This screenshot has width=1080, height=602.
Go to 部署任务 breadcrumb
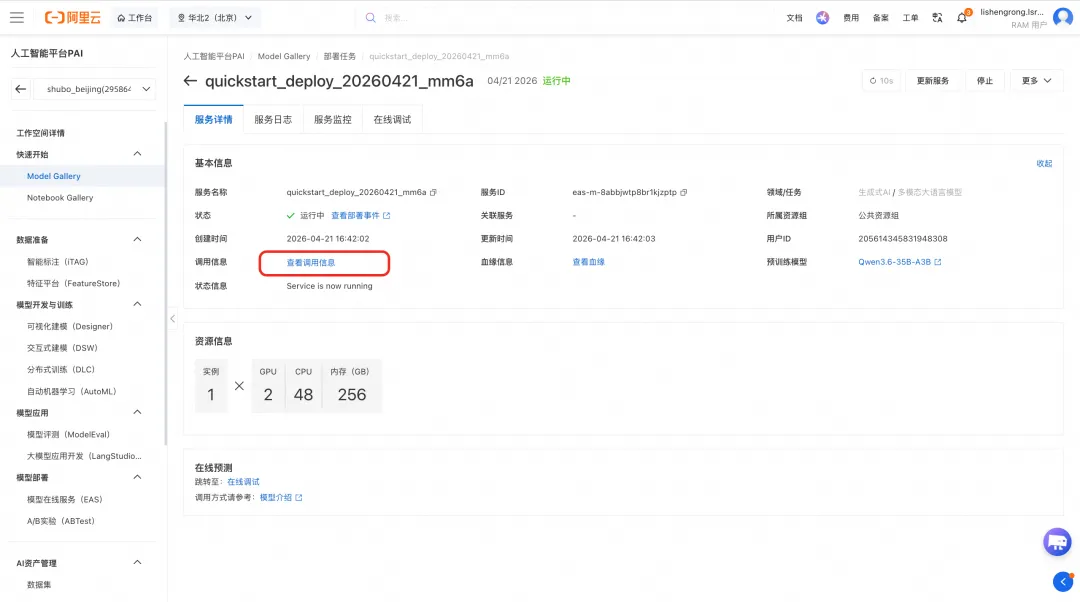pos(340,56)
